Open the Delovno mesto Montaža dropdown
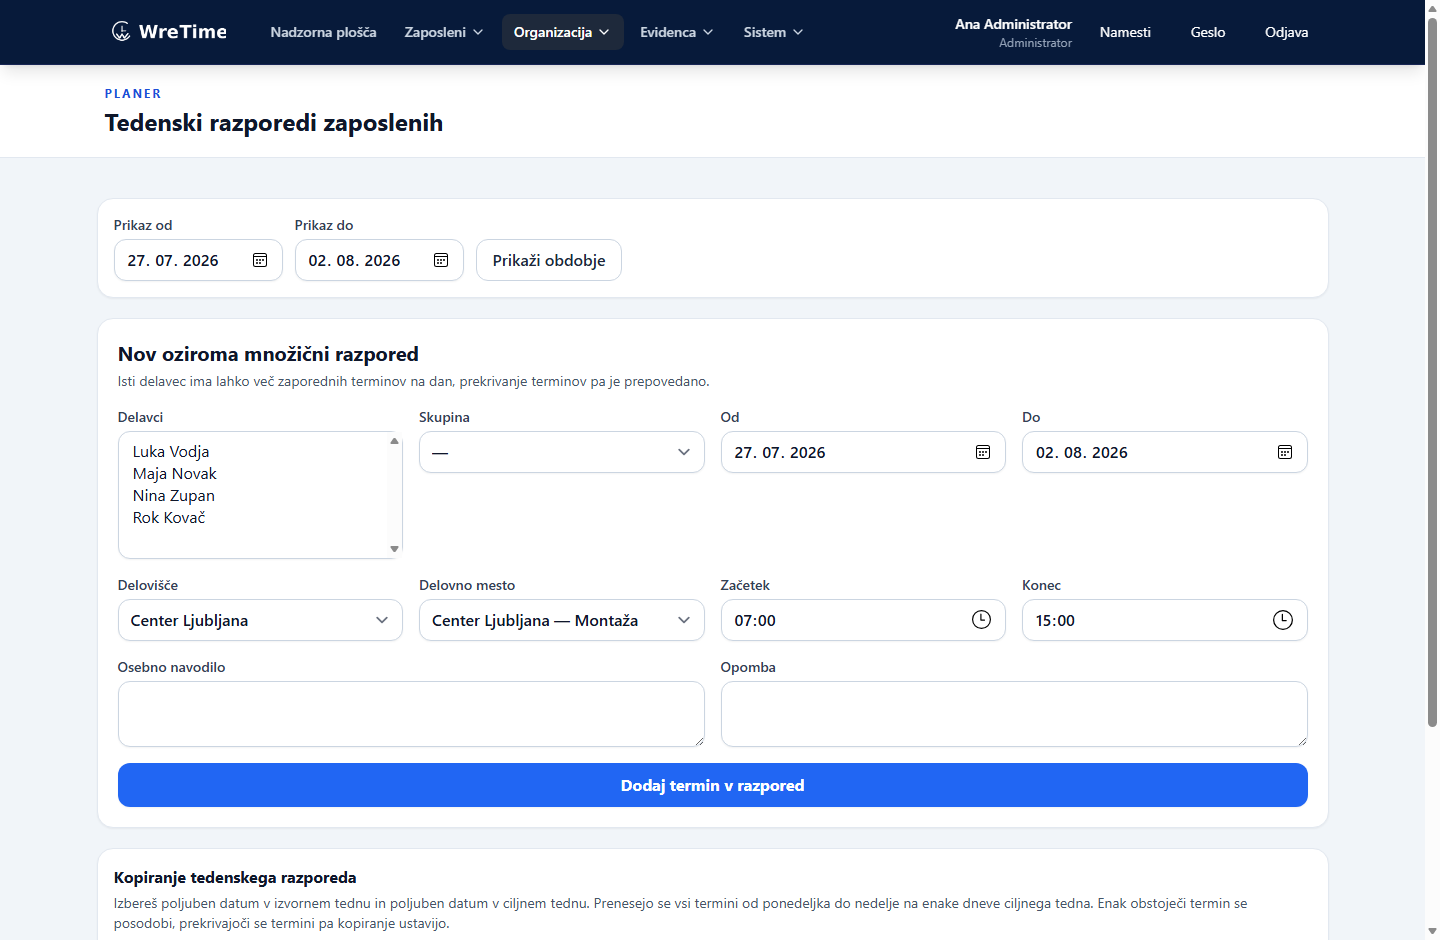Screen dimensions: 1440x940 (x=561, y=620)
